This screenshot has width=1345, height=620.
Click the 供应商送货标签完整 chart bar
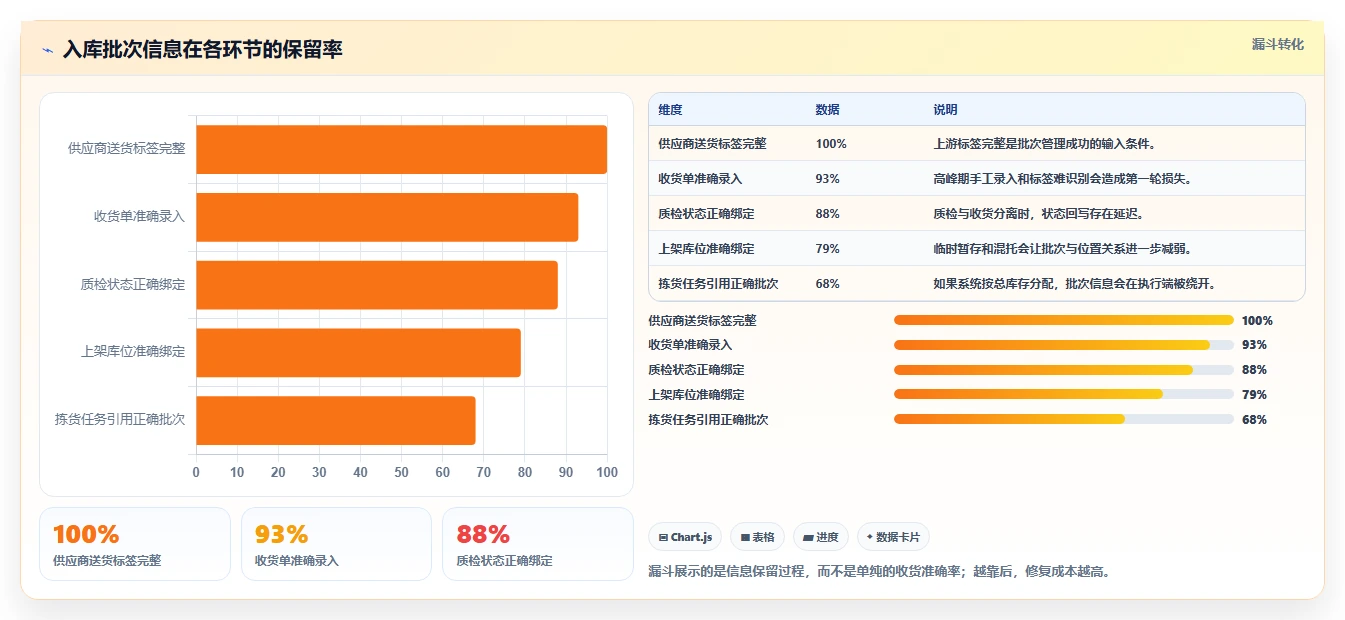(x=401, y=149)
